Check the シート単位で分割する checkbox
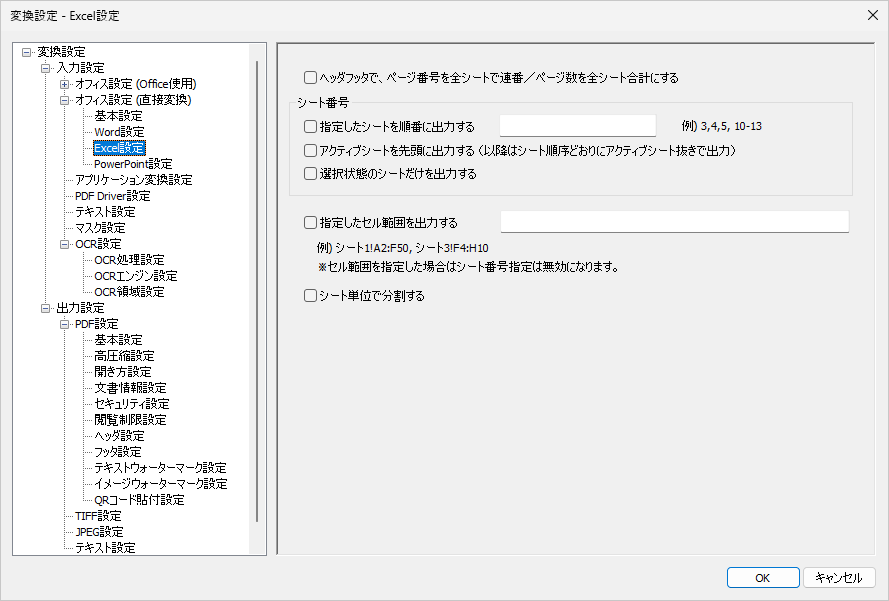 click(x=311, y=295)
